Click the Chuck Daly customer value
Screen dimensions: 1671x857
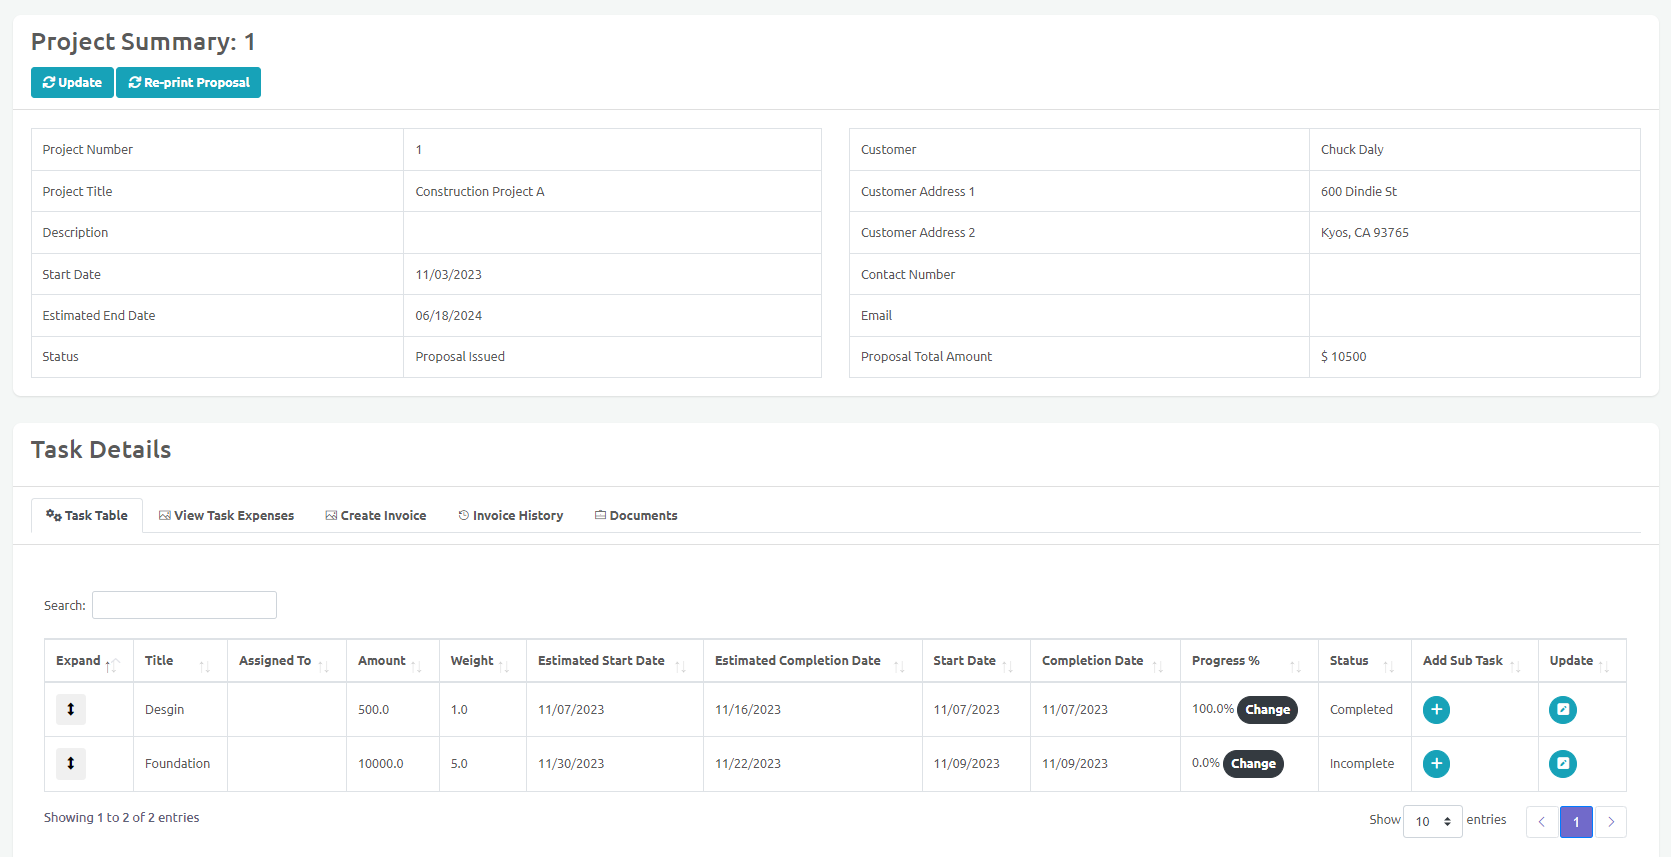click(x=1352, y=150)
